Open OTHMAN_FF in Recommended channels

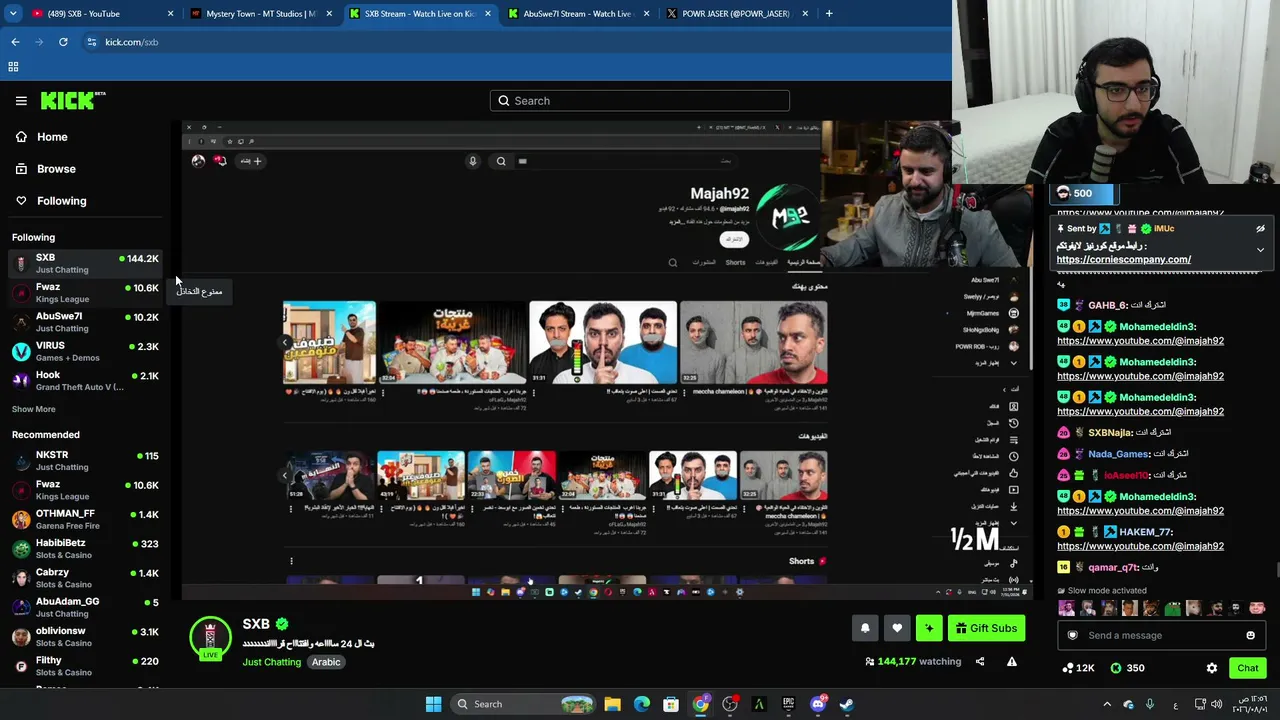[x=84, y=520]
